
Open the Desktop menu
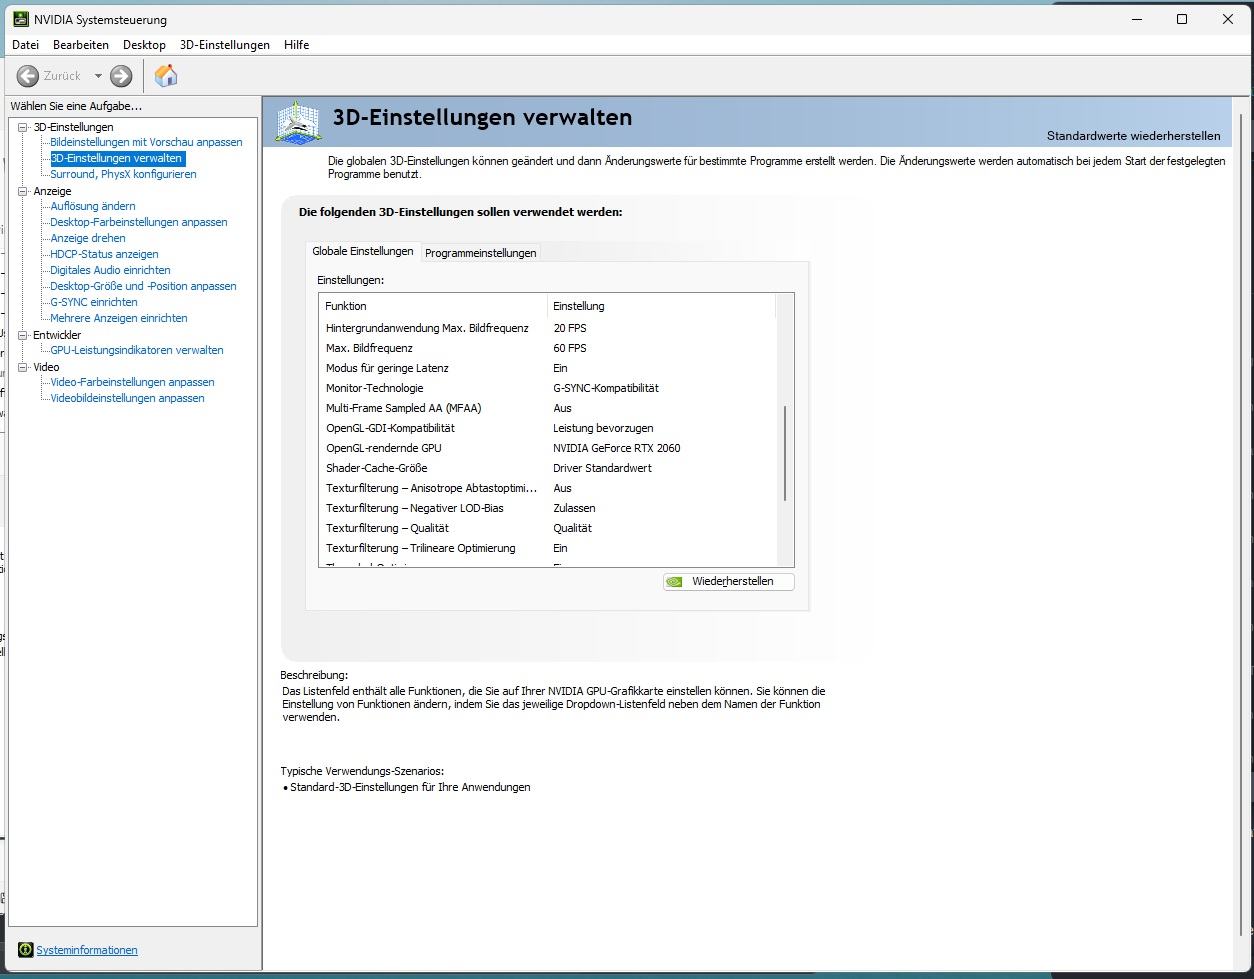point(144,45)
